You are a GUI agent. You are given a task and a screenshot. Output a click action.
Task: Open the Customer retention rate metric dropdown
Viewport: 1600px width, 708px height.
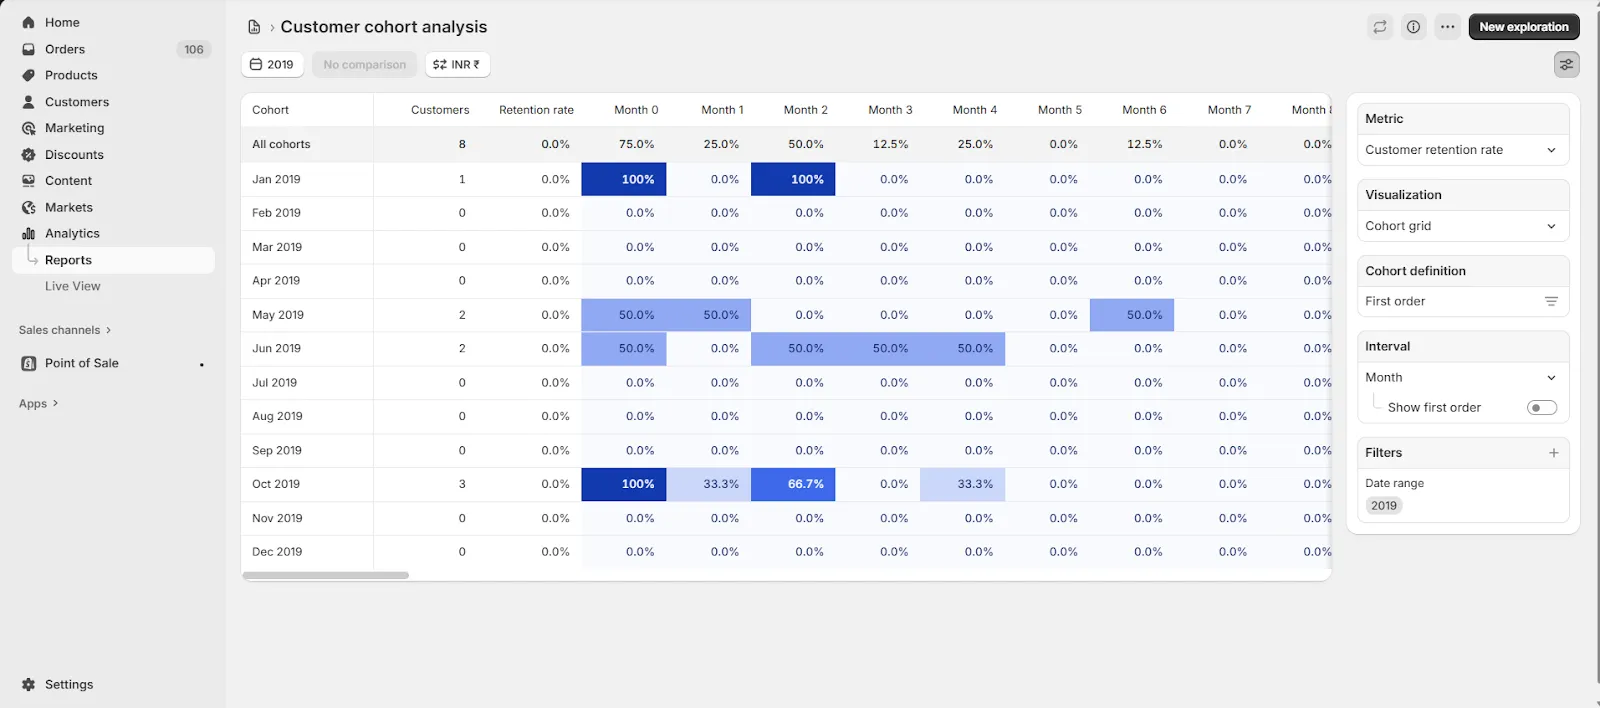point(1462,150)
